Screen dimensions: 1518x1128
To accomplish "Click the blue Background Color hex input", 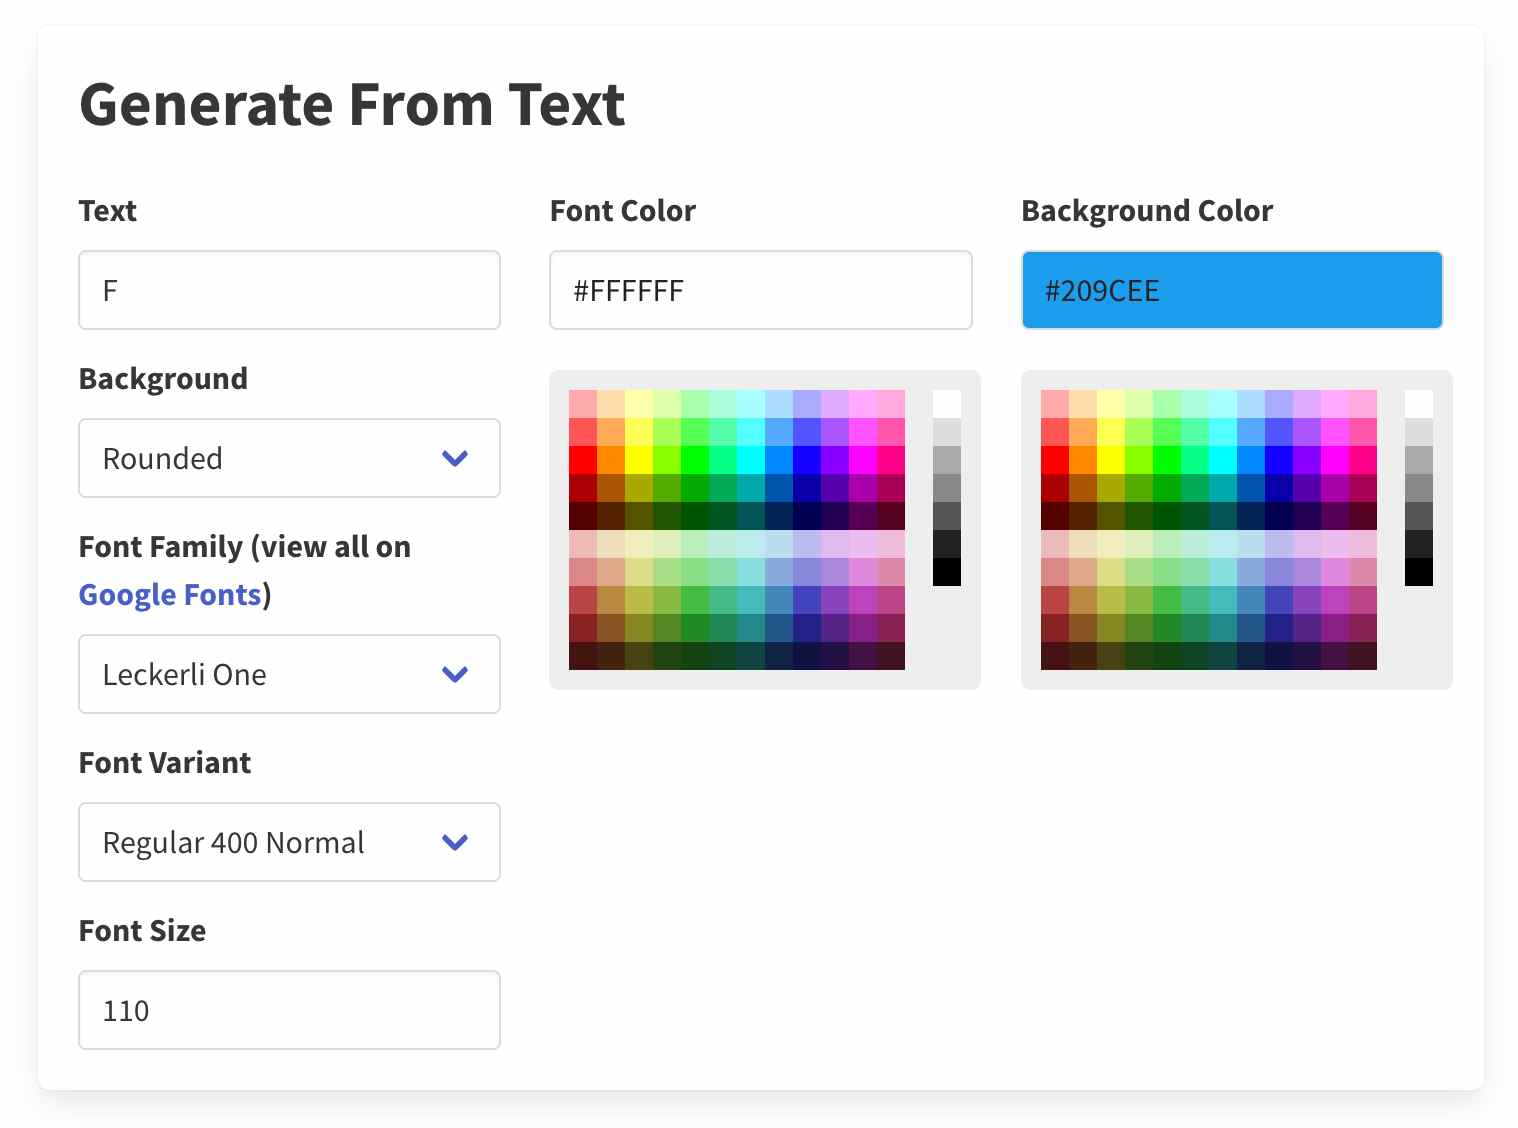I will (1231, 290).
